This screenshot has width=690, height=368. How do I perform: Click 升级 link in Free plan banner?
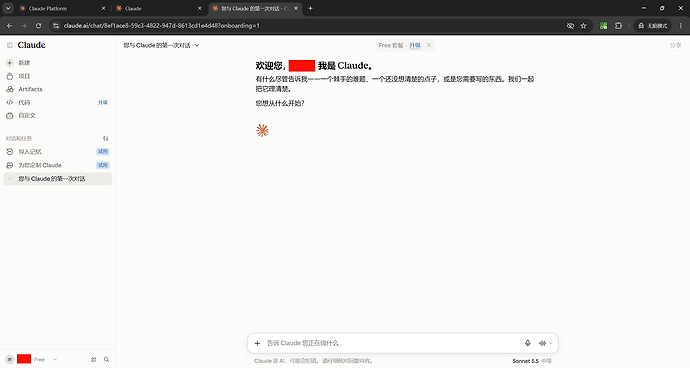click(x=415, y=45)
